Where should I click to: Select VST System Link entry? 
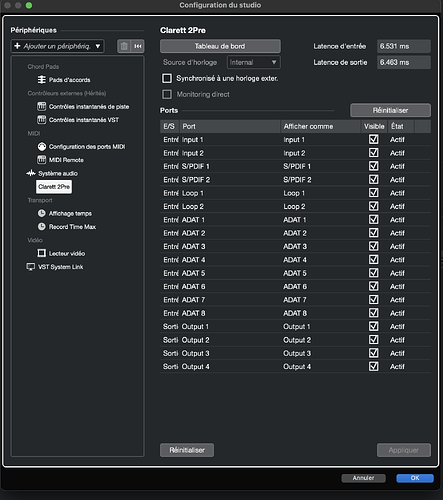coord(60,267)
